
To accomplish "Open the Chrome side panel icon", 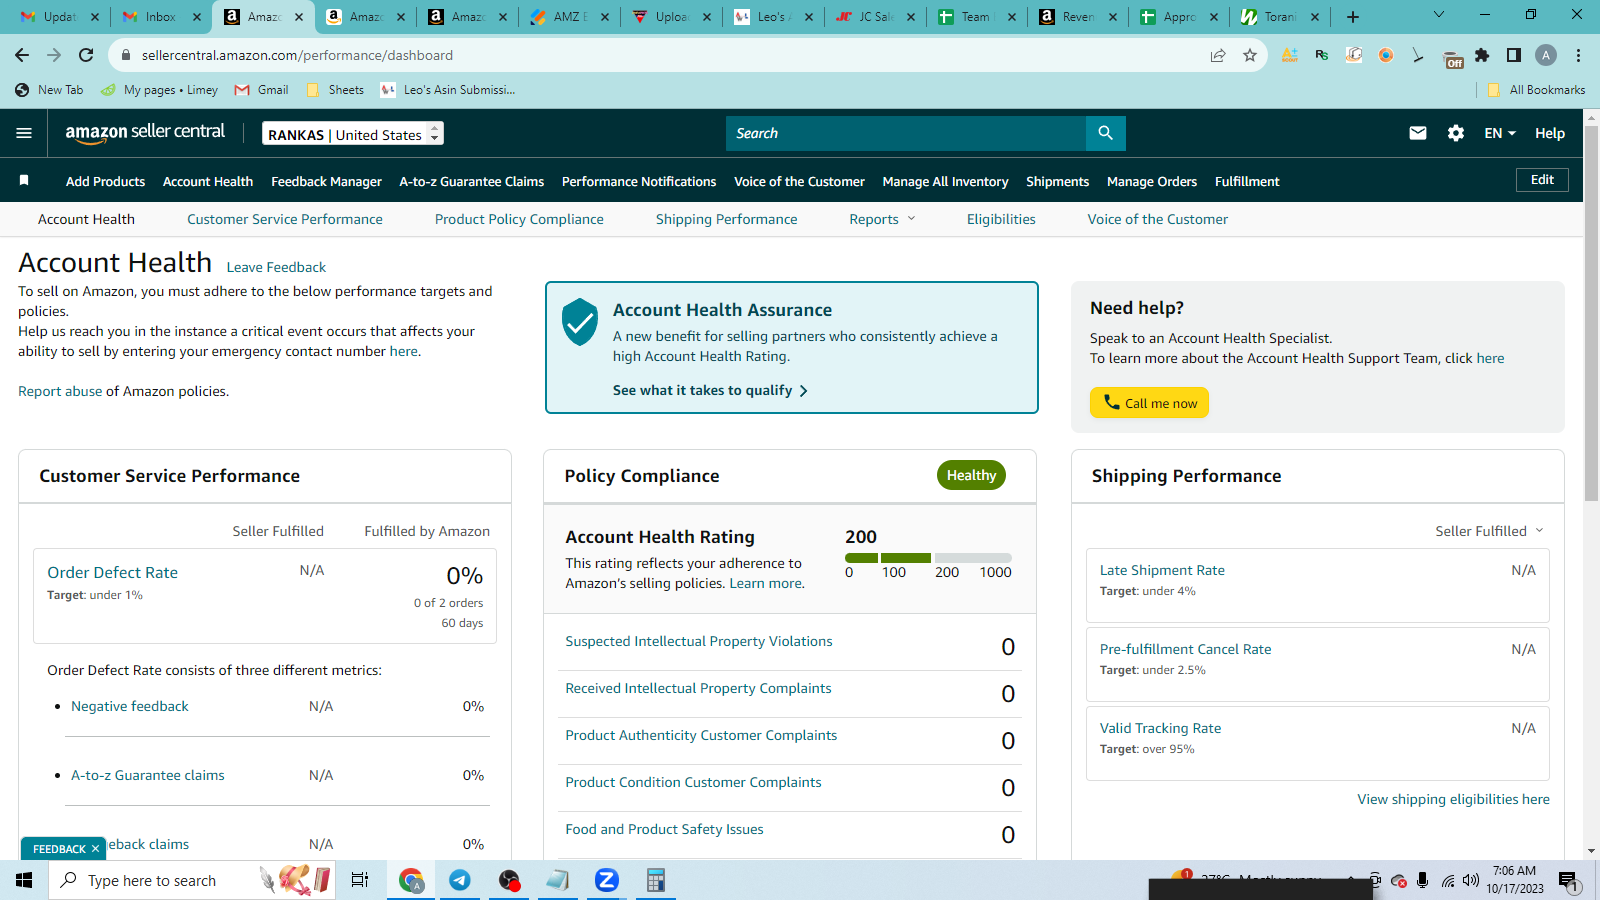I will point(1514,55).
